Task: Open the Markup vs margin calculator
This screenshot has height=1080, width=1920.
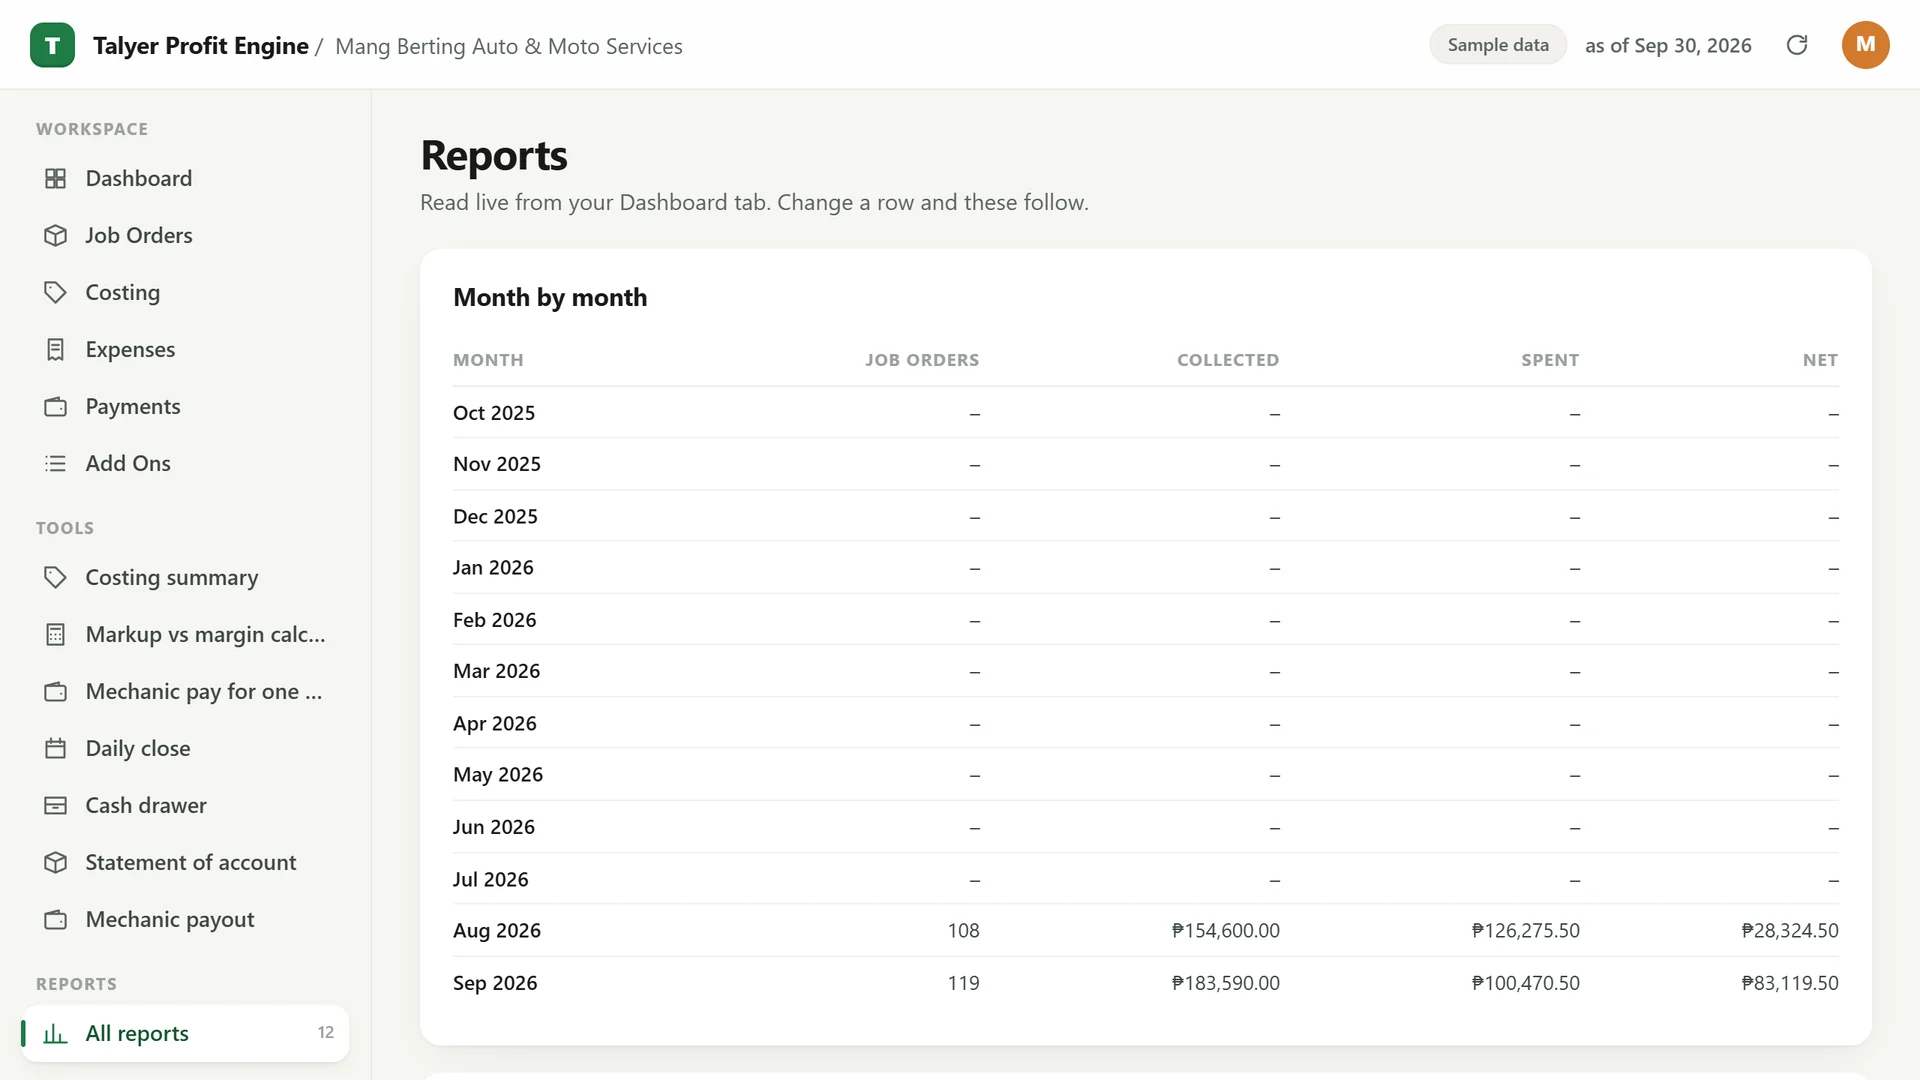Action: click(185, 634)
